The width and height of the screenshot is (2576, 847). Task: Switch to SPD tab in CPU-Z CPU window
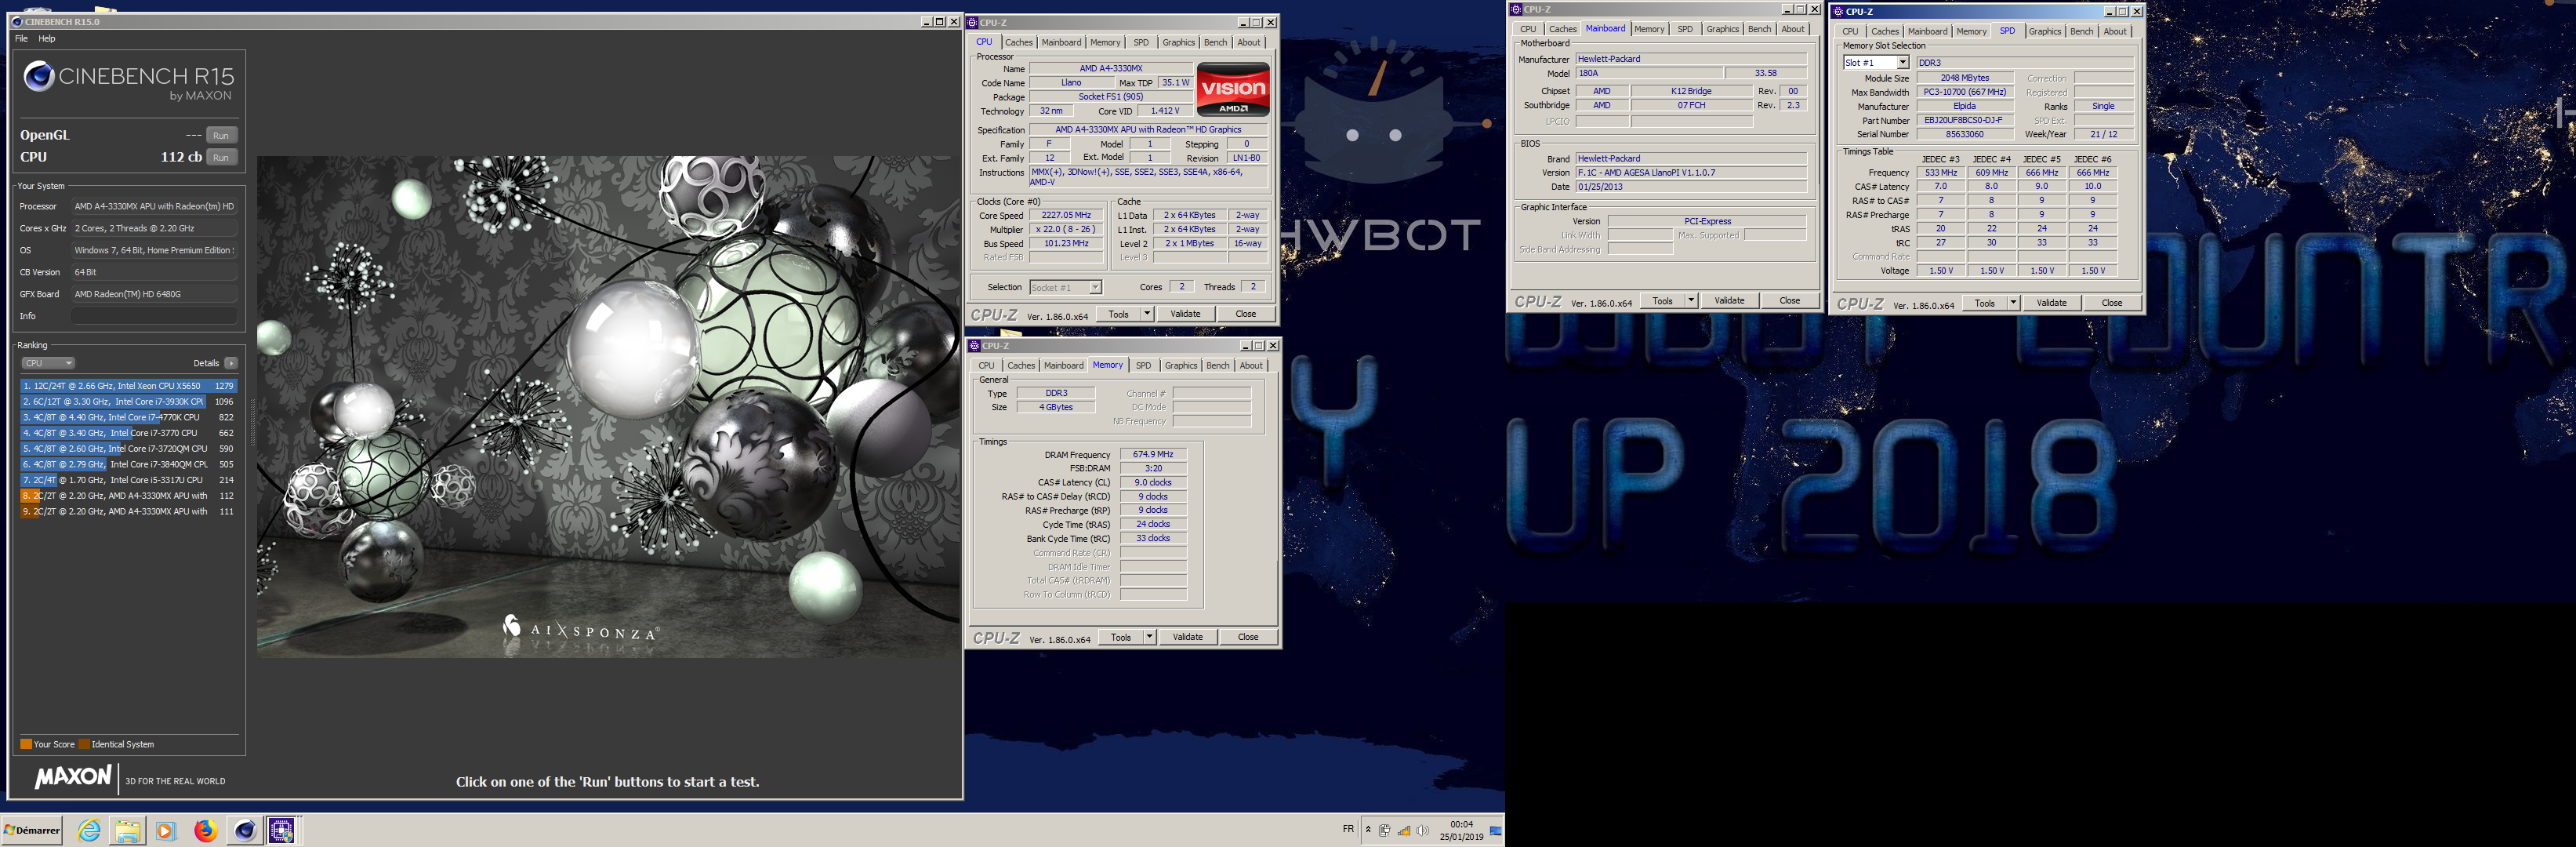1141,42
